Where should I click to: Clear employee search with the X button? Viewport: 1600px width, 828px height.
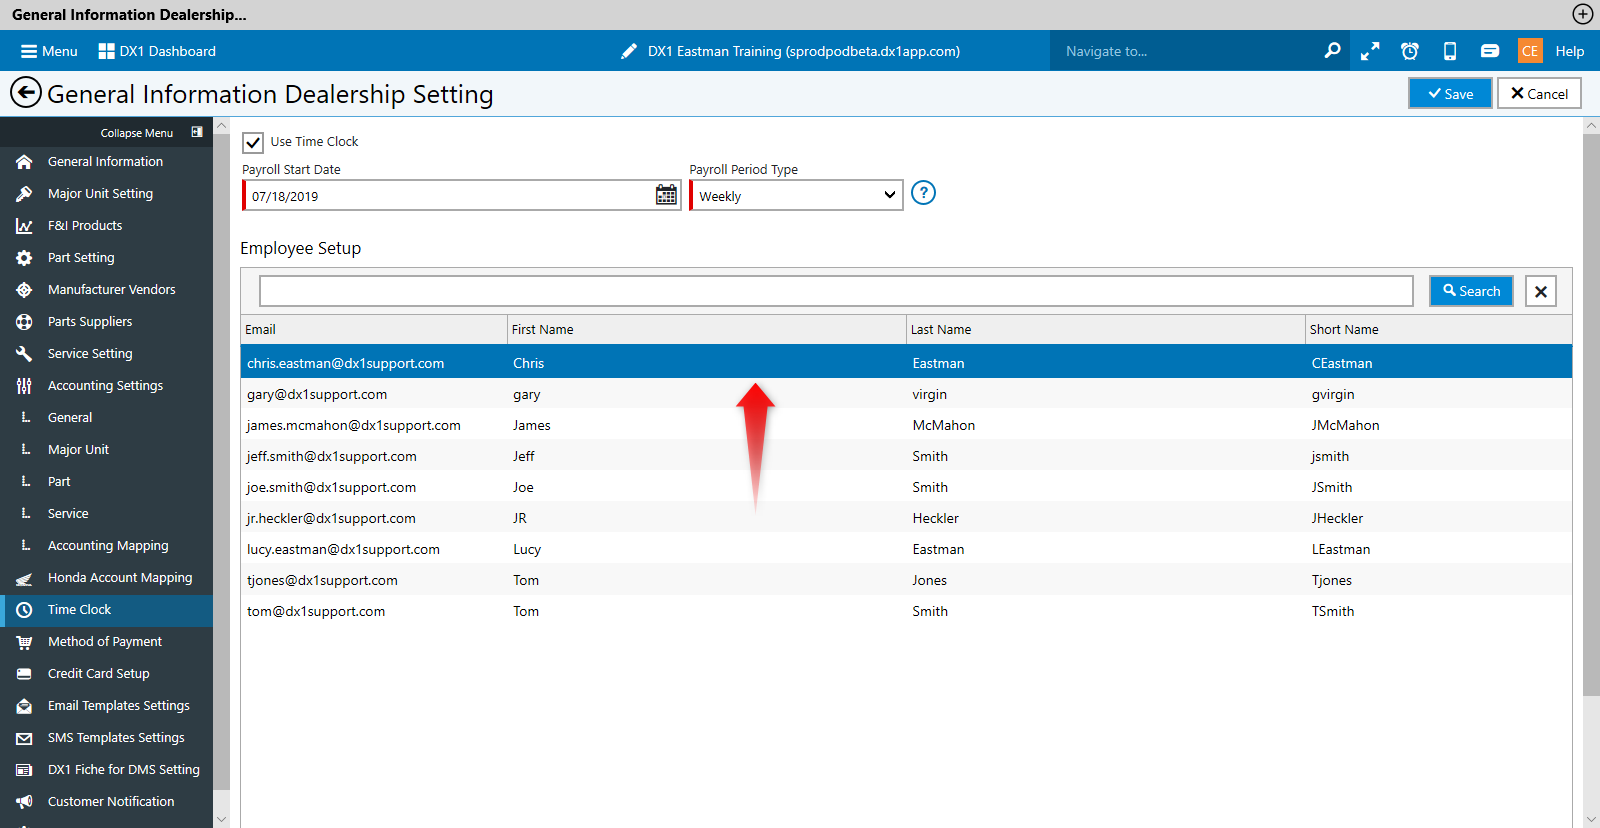point(1541,291)
